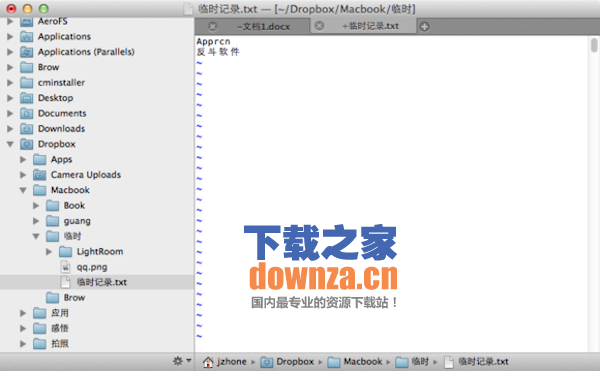Close the 文档1.docx tab
The height and width of the screenshot is (371, 600).
pyautogui.click(x=212, y=26)
